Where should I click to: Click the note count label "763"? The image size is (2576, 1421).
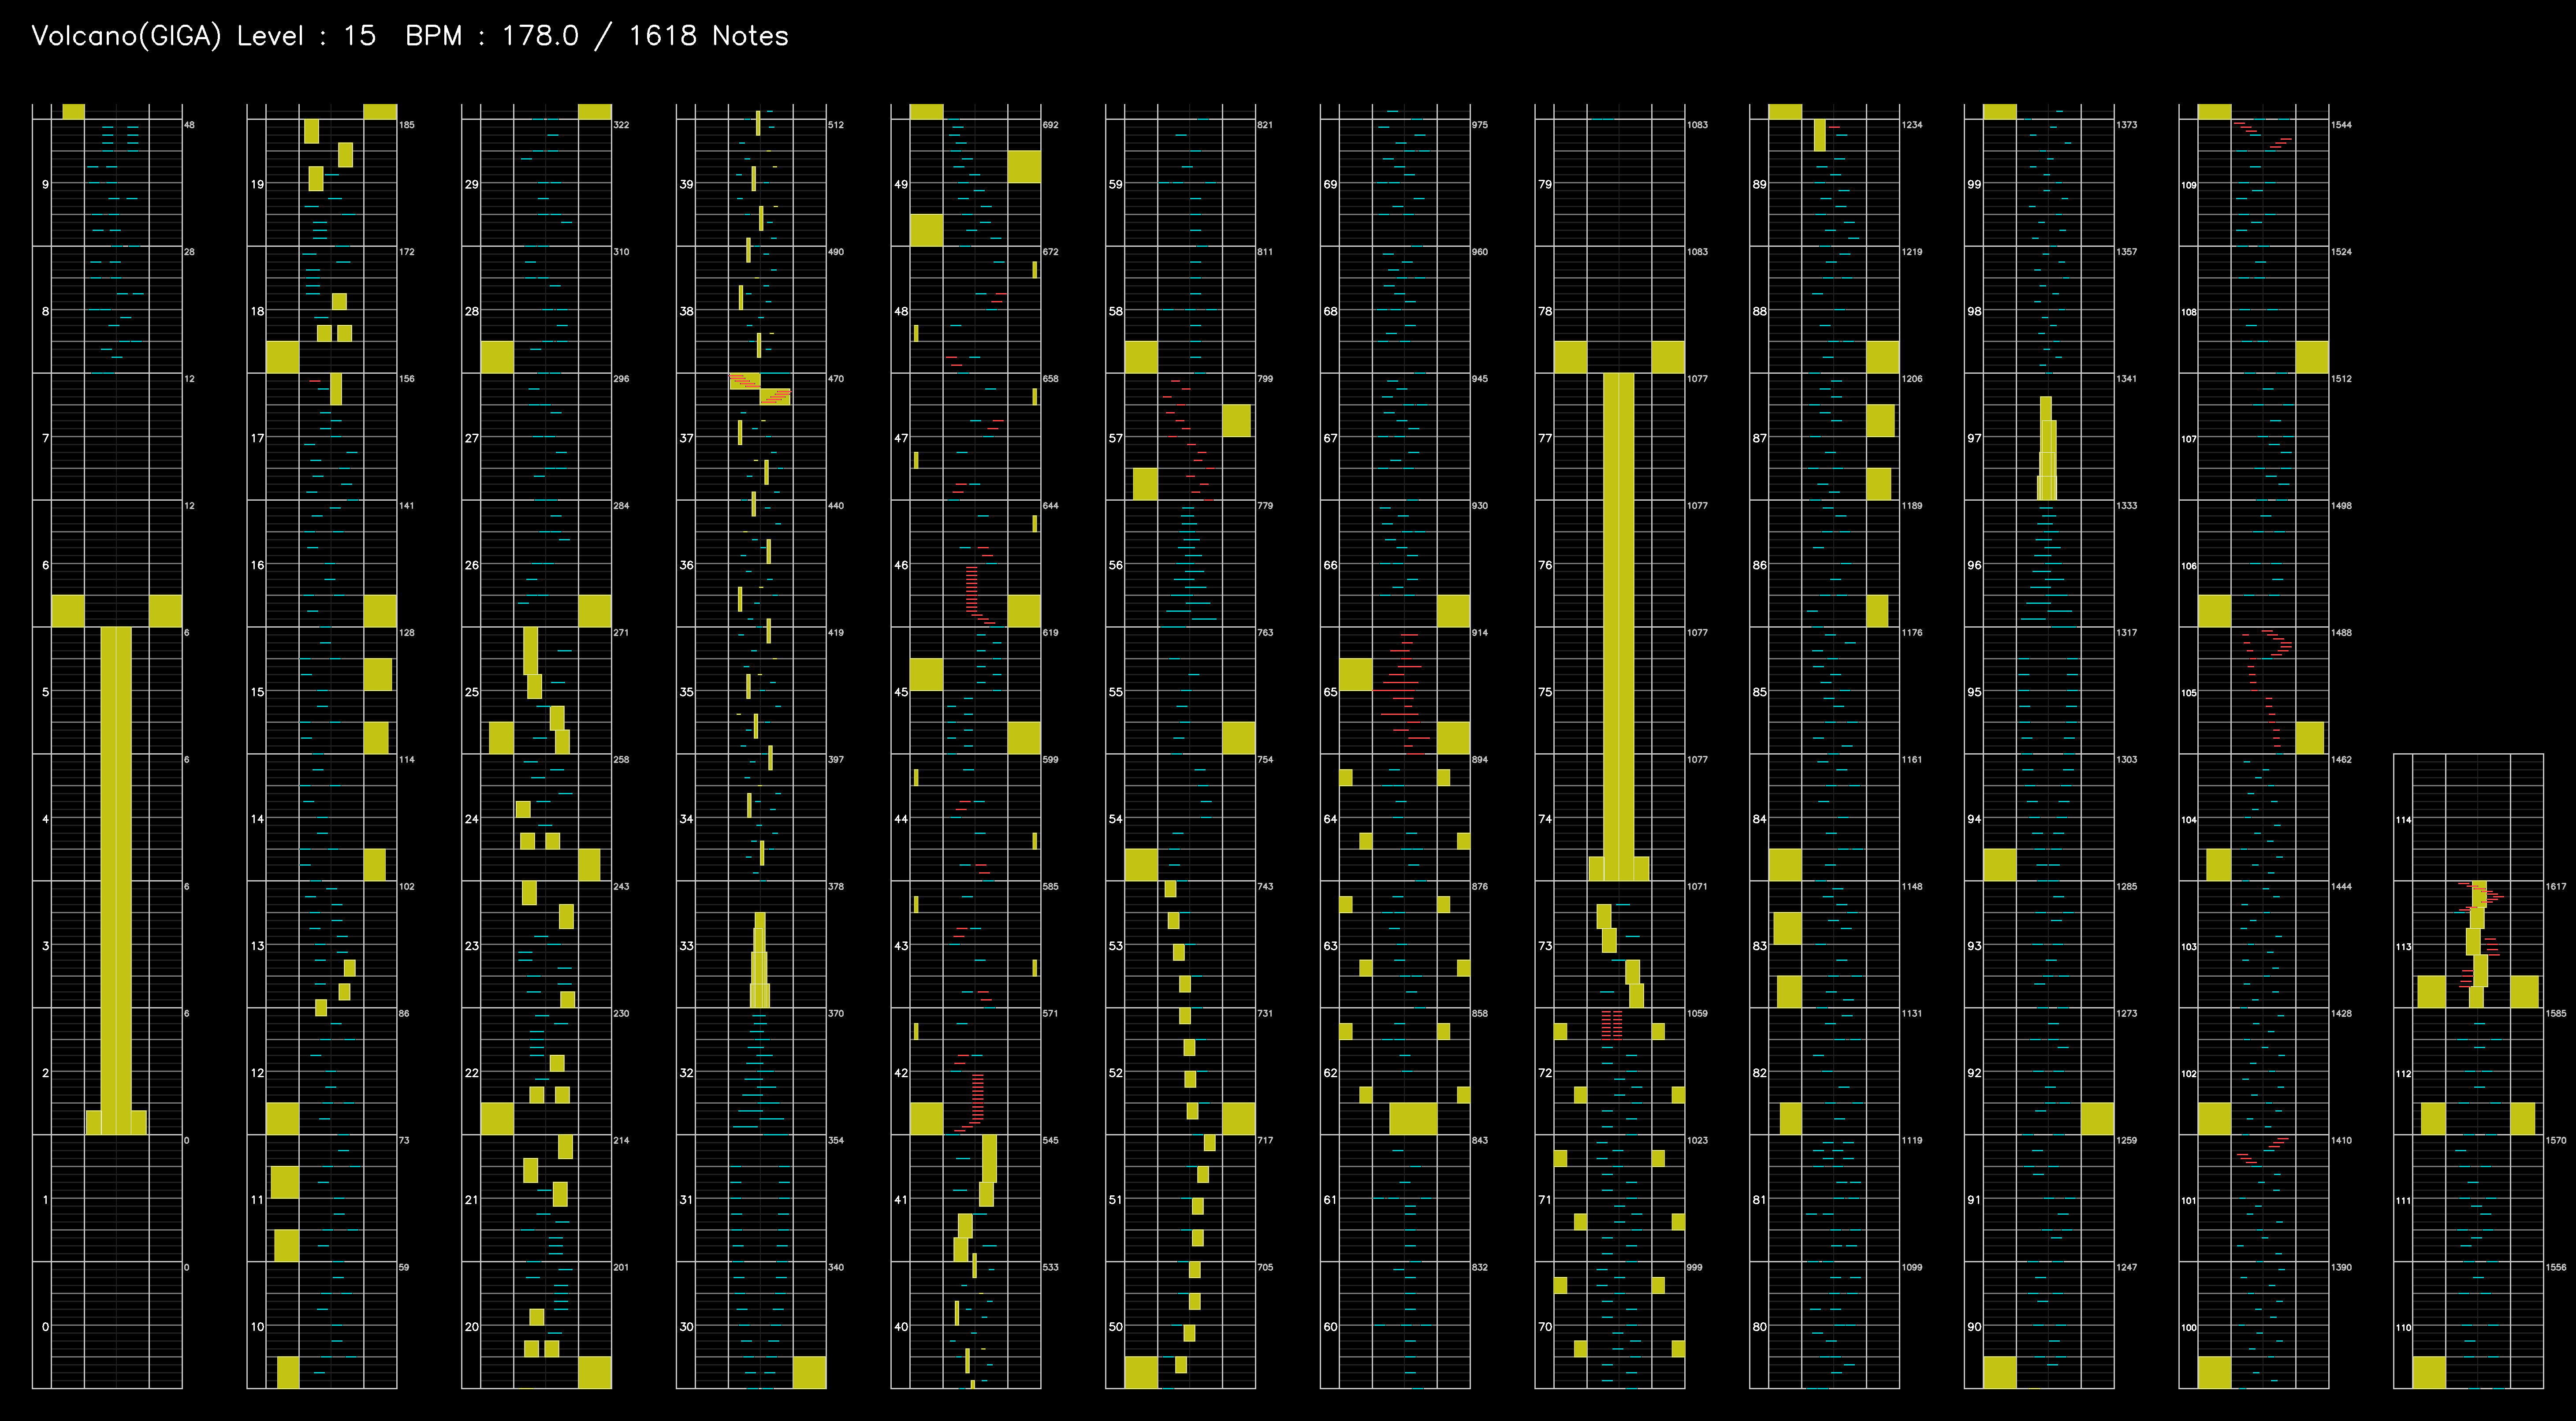coord(1265,633)
